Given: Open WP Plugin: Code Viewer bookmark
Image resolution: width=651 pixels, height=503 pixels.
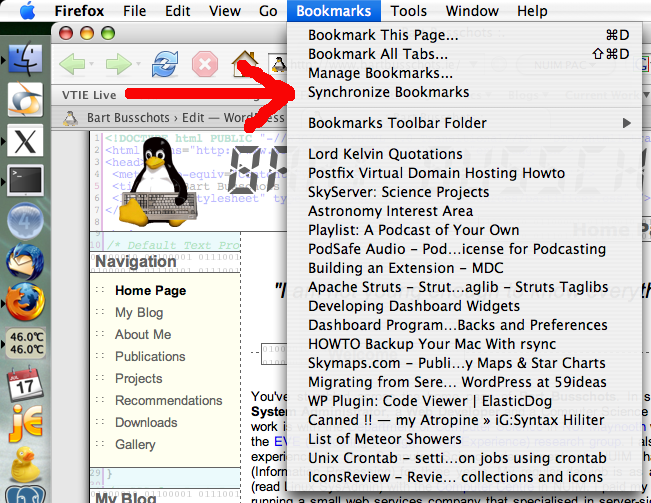Looking at the screenshot, I should pos(465,401).
